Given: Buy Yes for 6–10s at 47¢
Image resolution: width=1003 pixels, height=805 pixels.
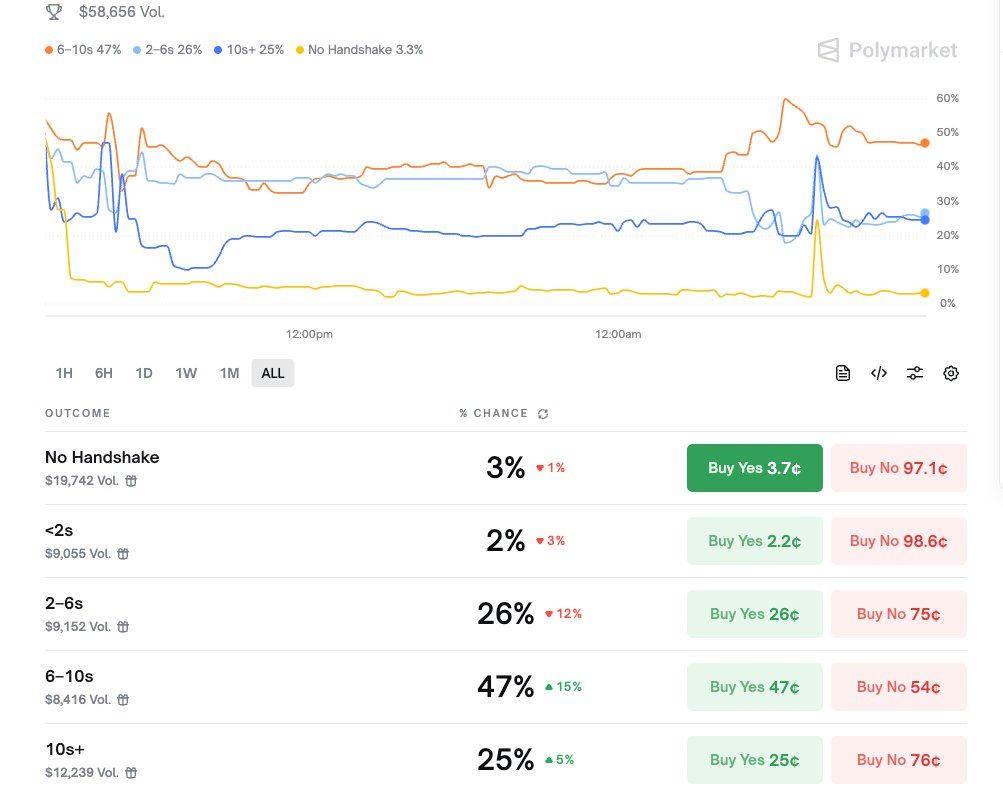Looking at the screenshot, I should click(754, 687).
